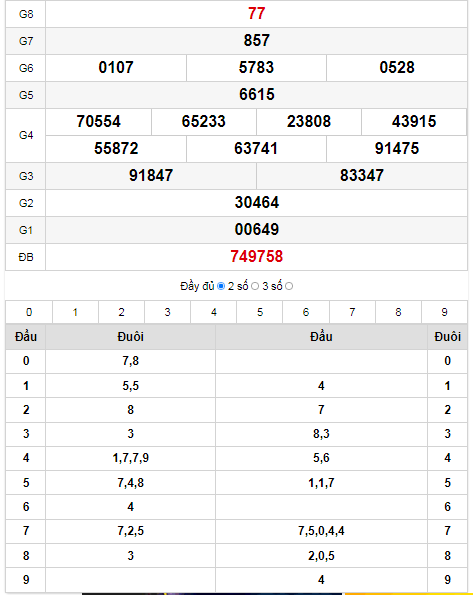The width and height of the screenshot is (473, 595).
Task: Select the '3 số' radio option
Action: (289, 286)
